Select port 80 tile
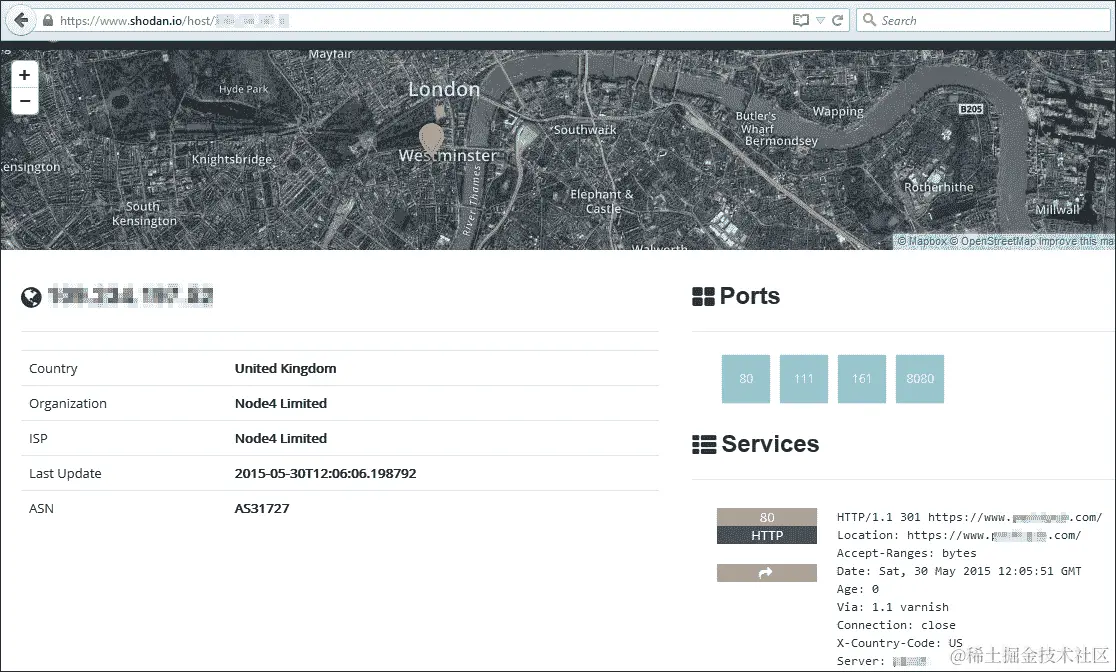Image resolution: width=1116 pixels, height=672 pixels. [x=746, y=379]
